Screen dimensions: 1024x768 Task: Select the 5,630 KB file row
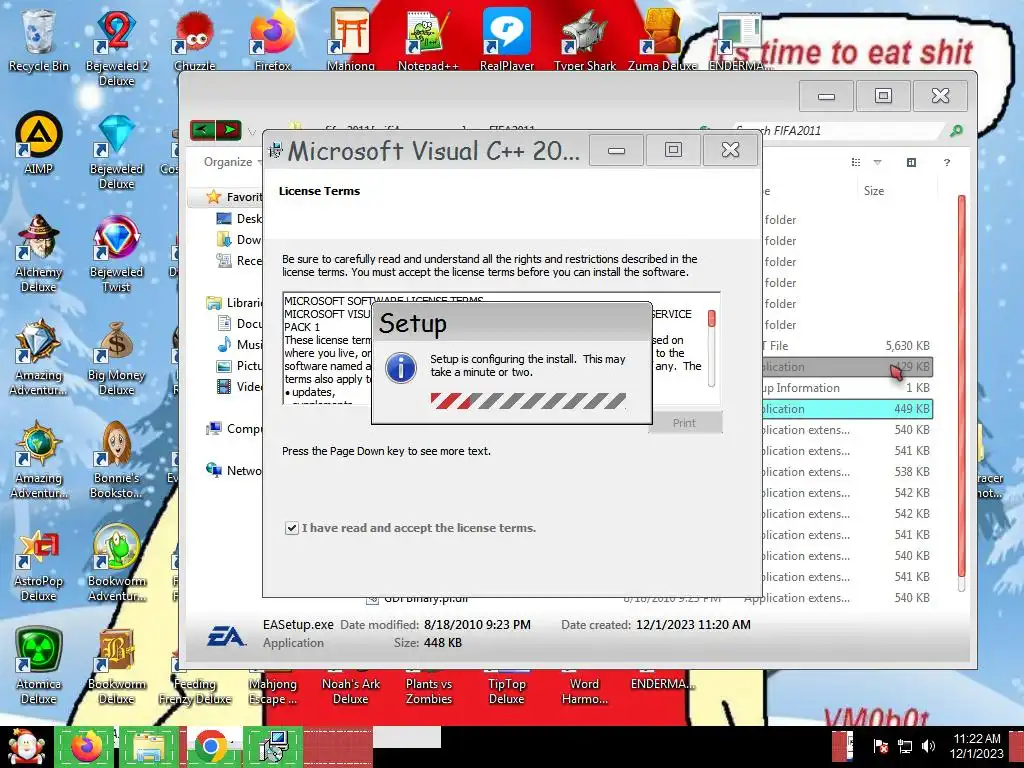point(846,345)
